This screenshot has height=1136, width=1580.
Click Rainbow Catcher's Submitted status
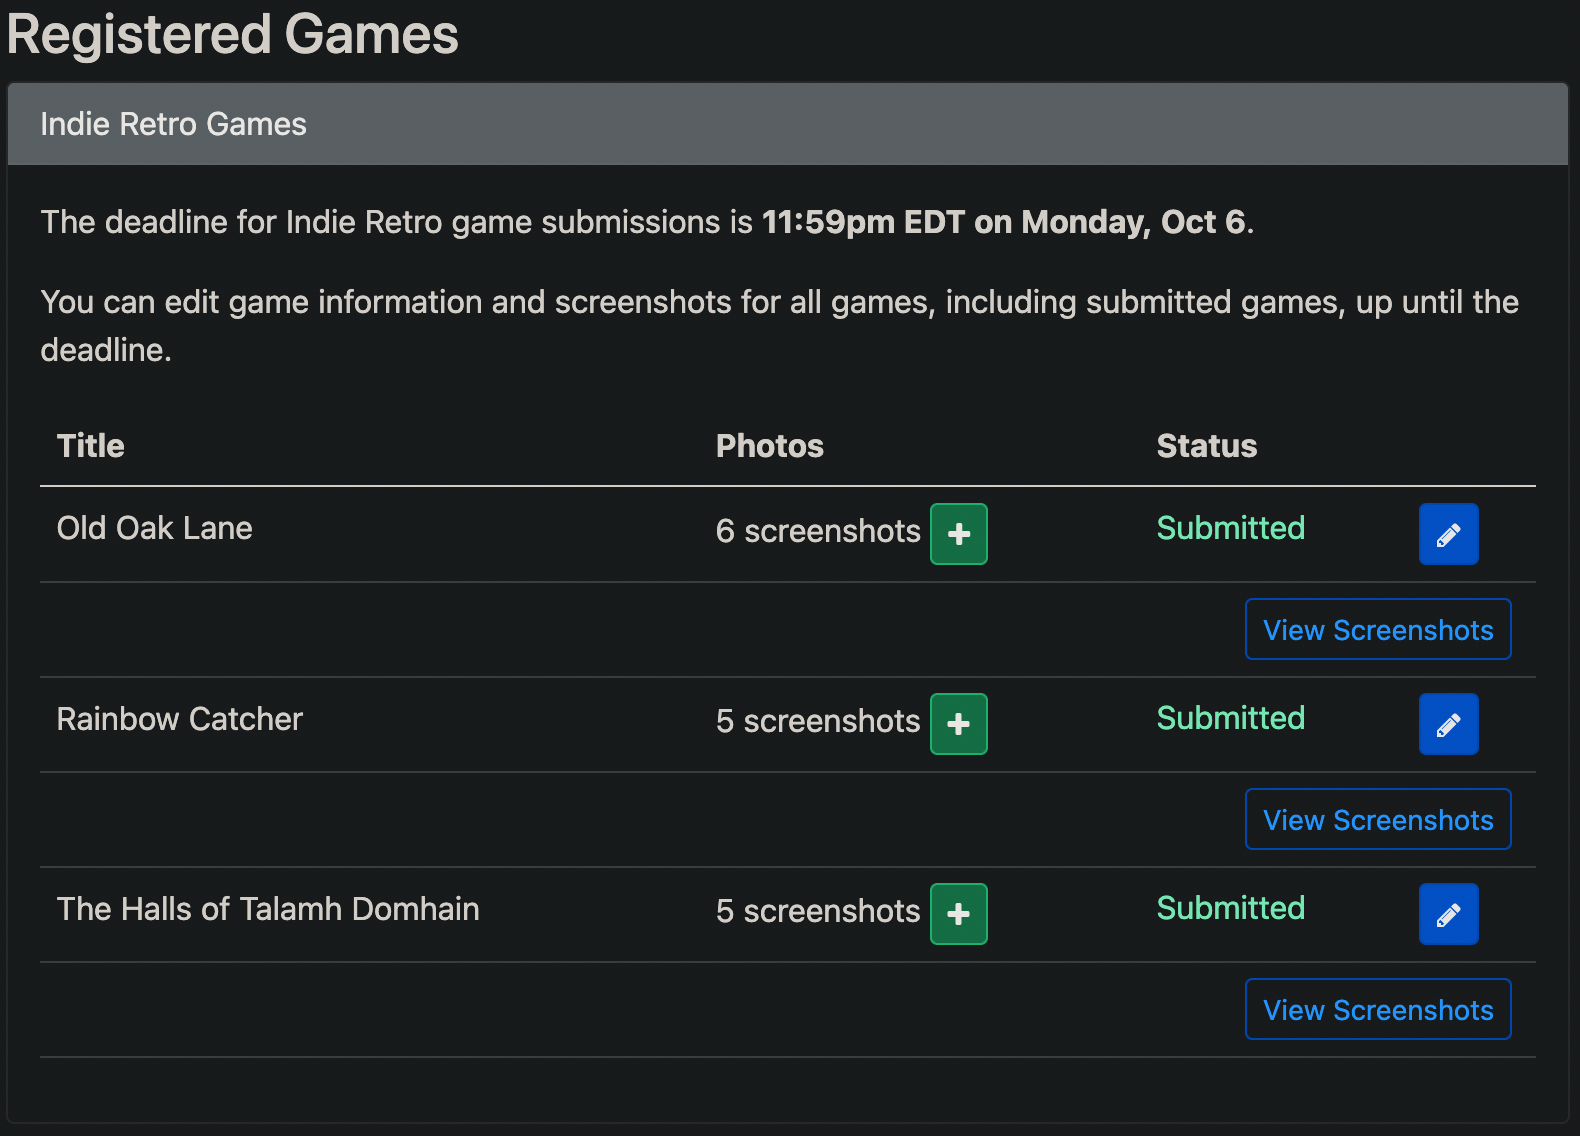coord(1231,718)
